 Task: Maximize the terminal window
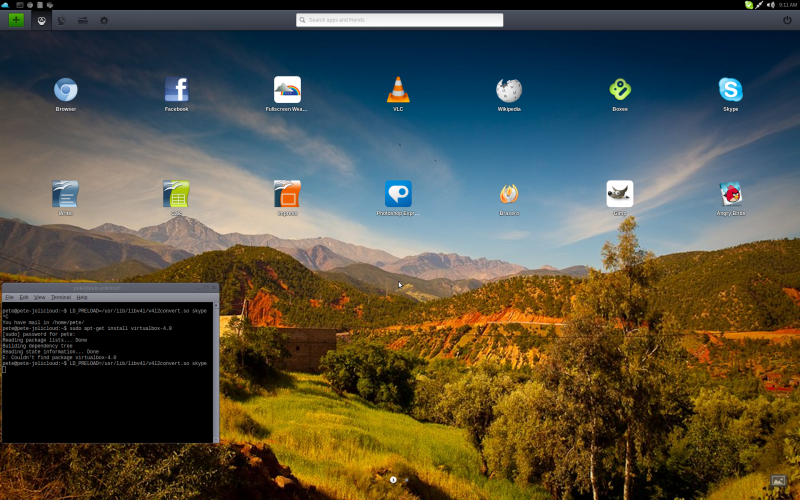click(x=206, y=288)
